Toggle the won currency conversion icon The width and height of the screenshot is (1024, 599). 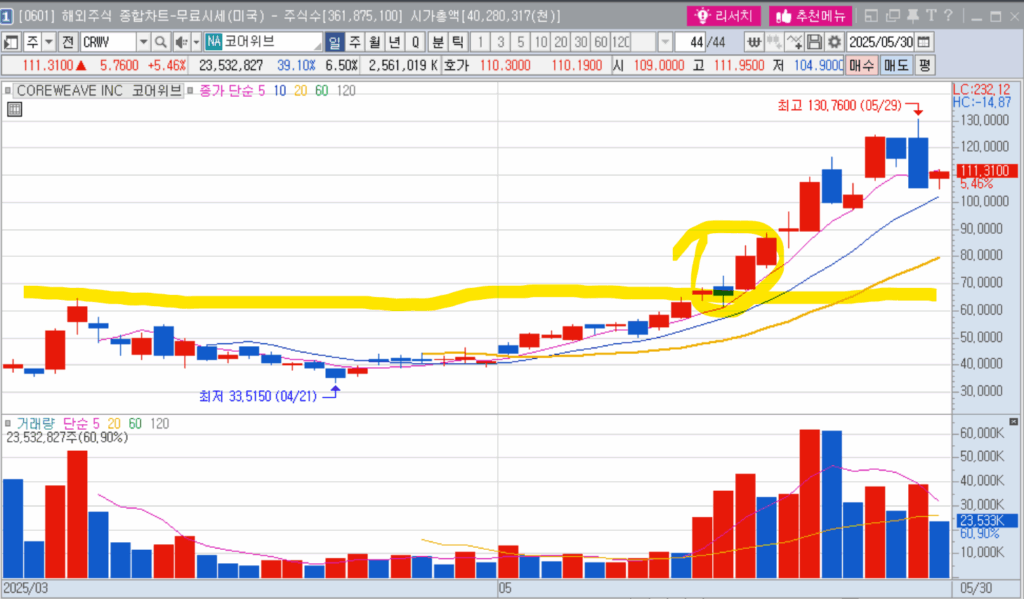[x=754, y=42]
